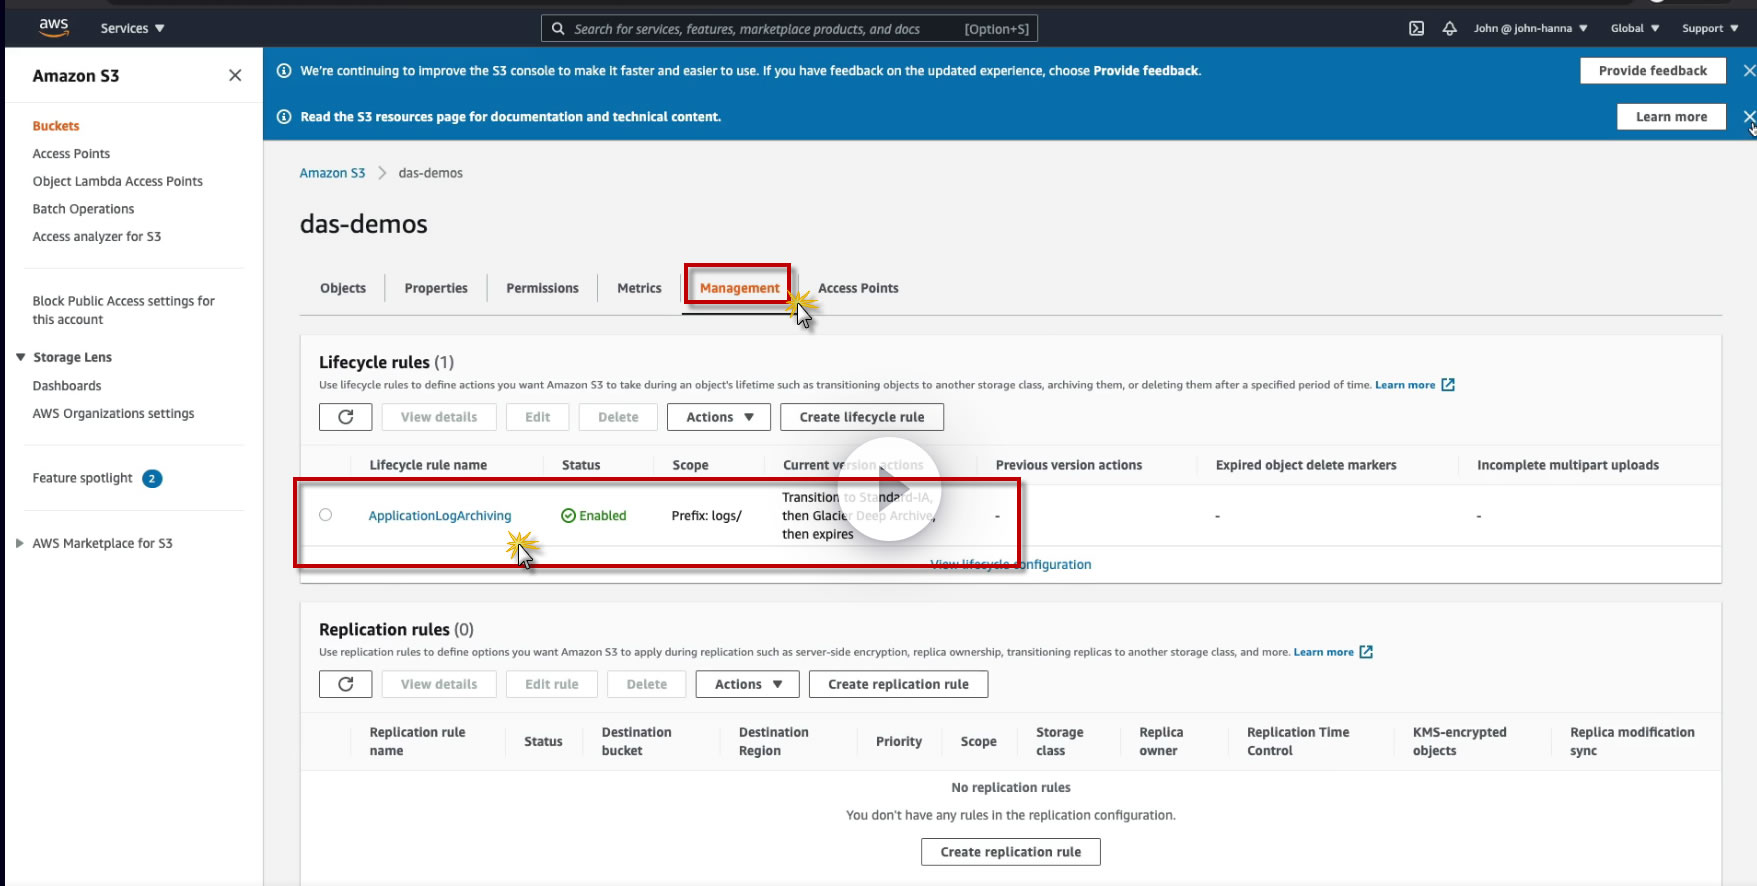Open the replication rules Actions dropdown
This screenshot has height=886, width=1757.
[x=748, y=684]
